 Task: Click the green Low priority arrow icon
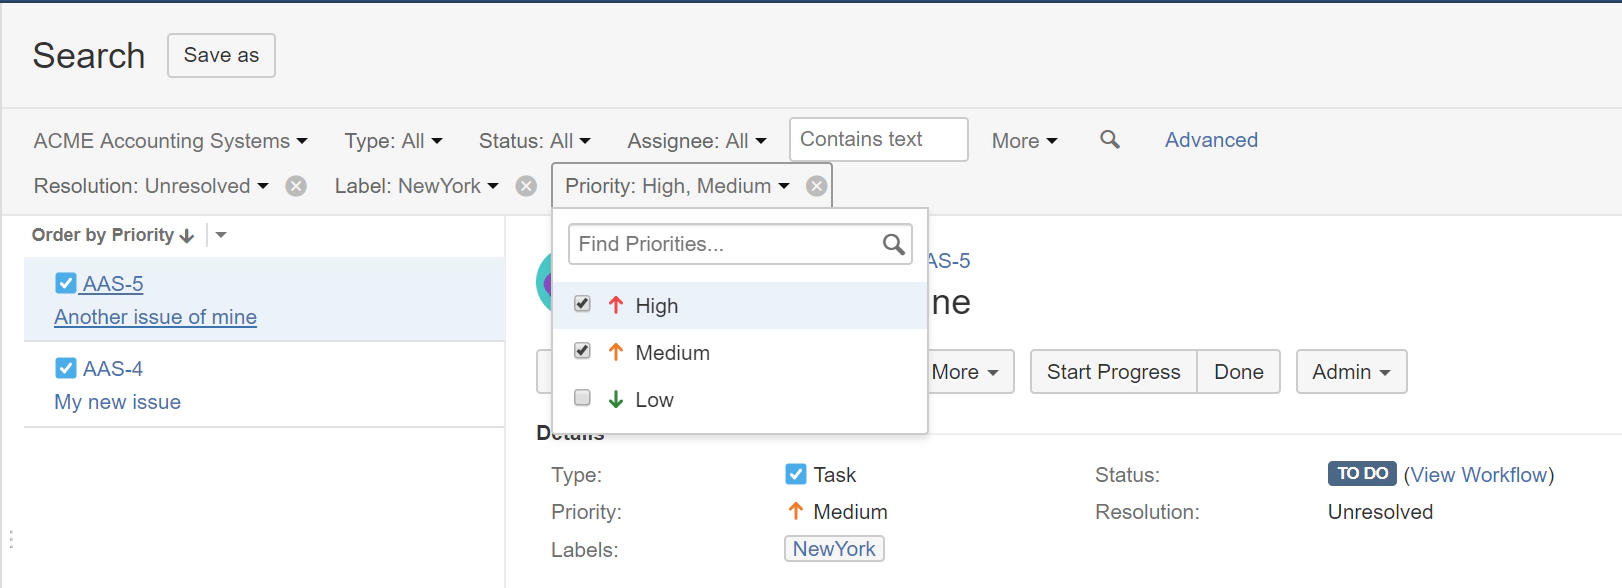(x=616, y=400)
